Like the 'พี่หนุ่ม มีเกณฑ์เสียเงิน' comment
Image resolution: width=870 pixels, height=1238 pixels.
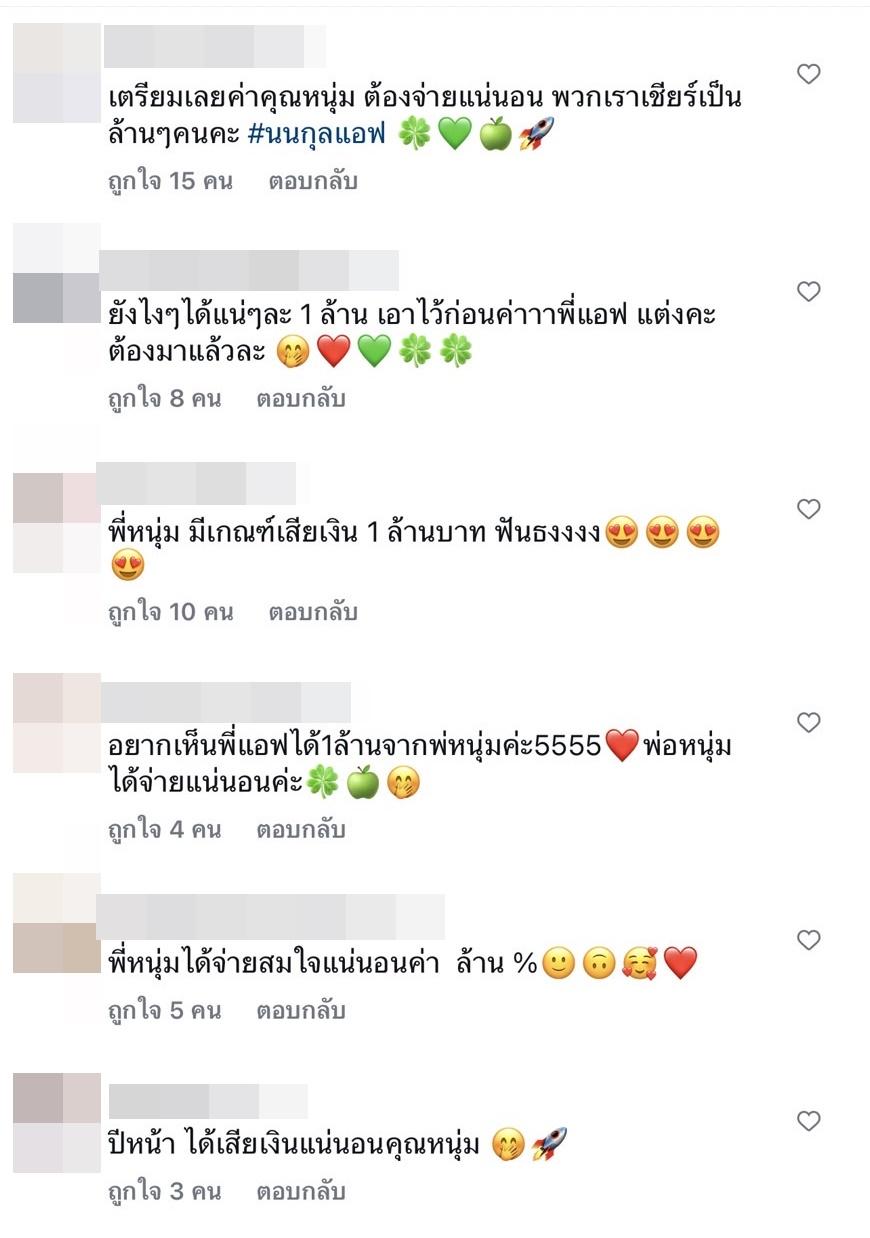809,510
